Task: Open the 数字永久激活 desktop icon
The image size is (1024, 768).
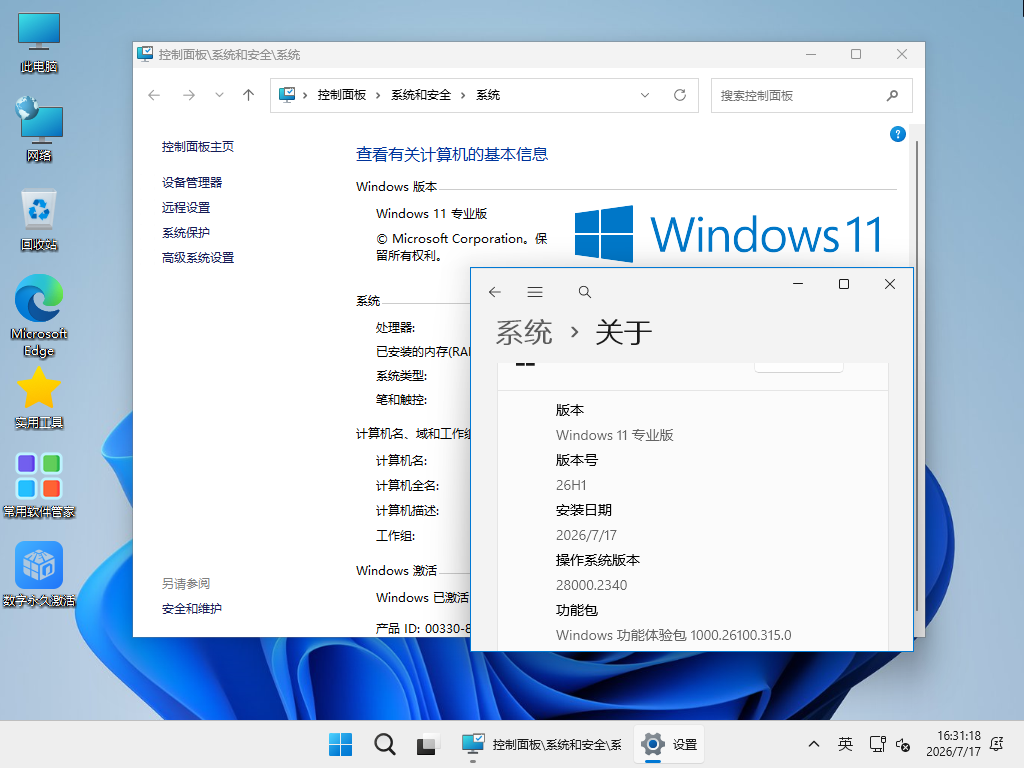Action: point(39,574)
